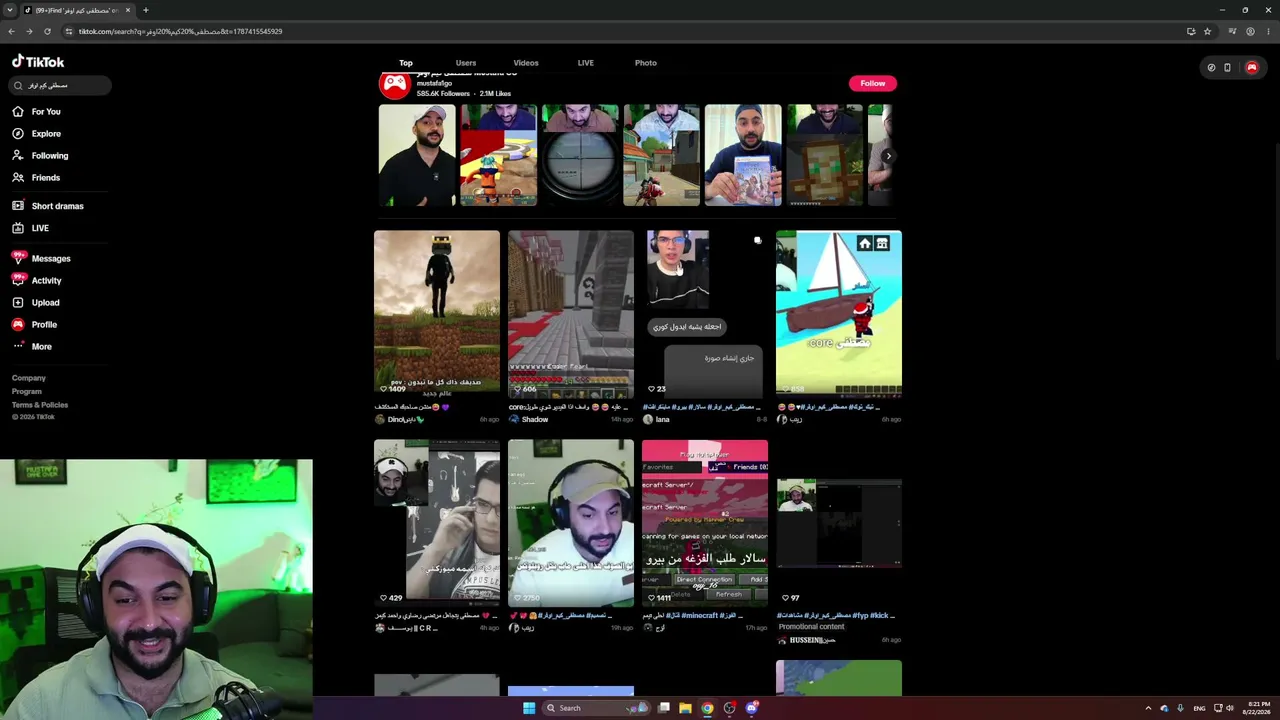Click the TikTok logo
The width and height of the screenshot is (1280, 720).
click(x=38, y=61)
